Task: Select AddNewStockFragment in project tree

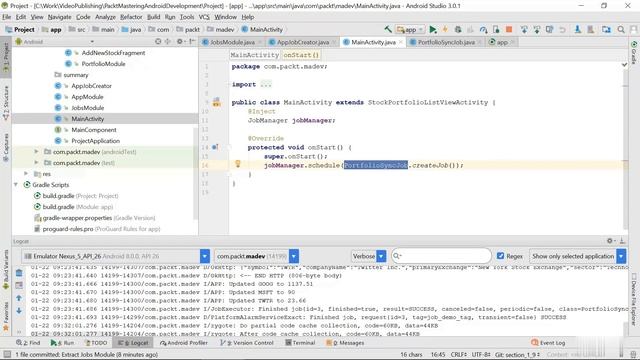Action: point(113,53)
